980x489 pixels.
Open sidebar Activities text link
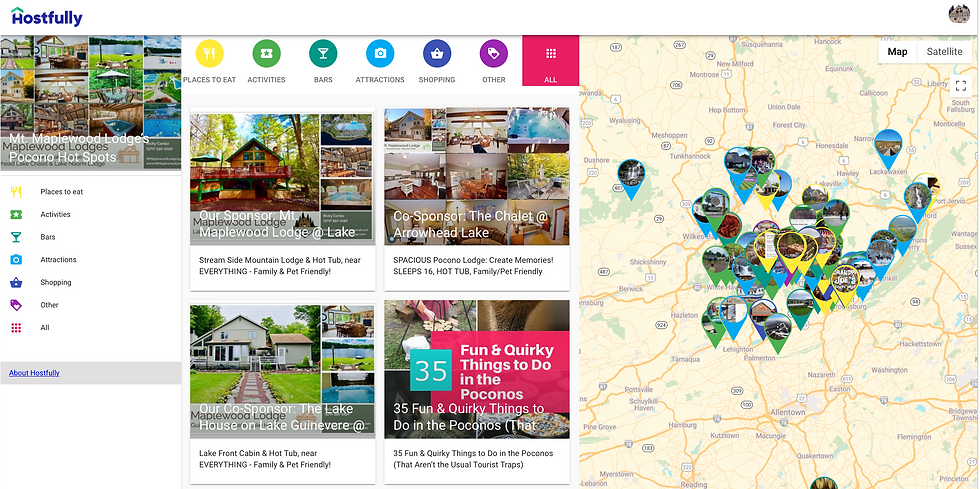coord(56,214)
